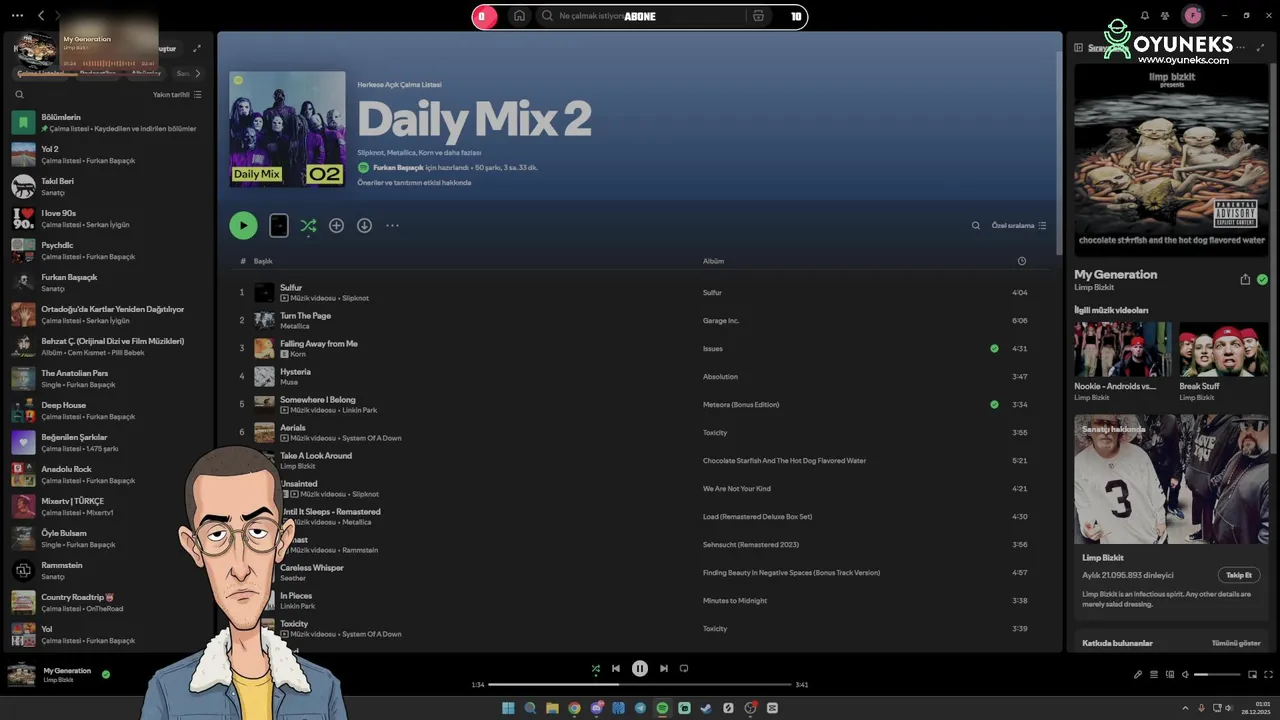This screenshot has height=720, width=1280.
Task: Play Daily Mix 2 with green button
Action: 243,226
